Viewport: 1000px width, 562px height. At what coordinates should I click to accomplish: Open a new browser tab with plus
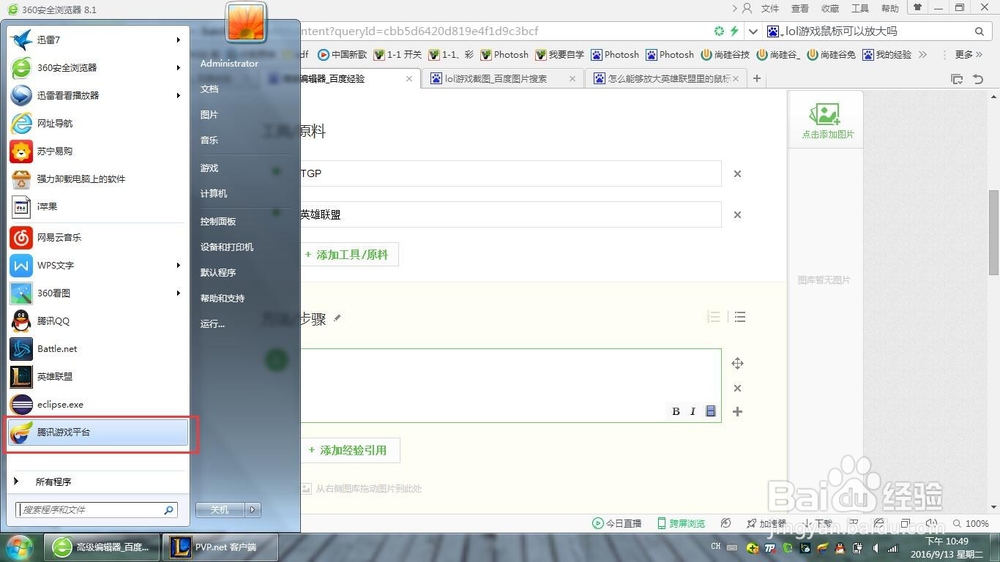(x=756, y=78)
